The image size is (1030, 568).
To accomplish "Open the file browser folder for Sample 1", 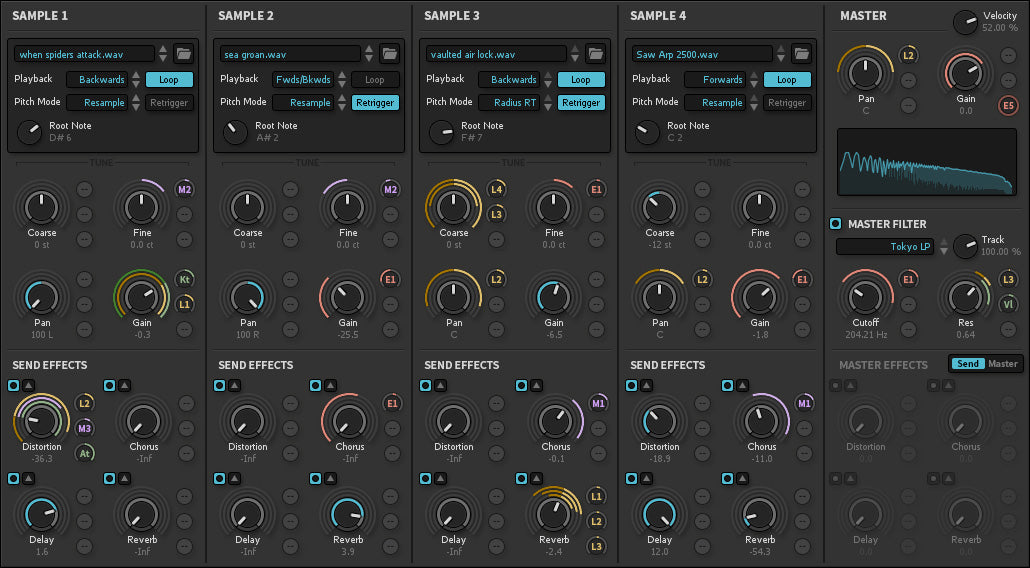I will coord(183,54).
